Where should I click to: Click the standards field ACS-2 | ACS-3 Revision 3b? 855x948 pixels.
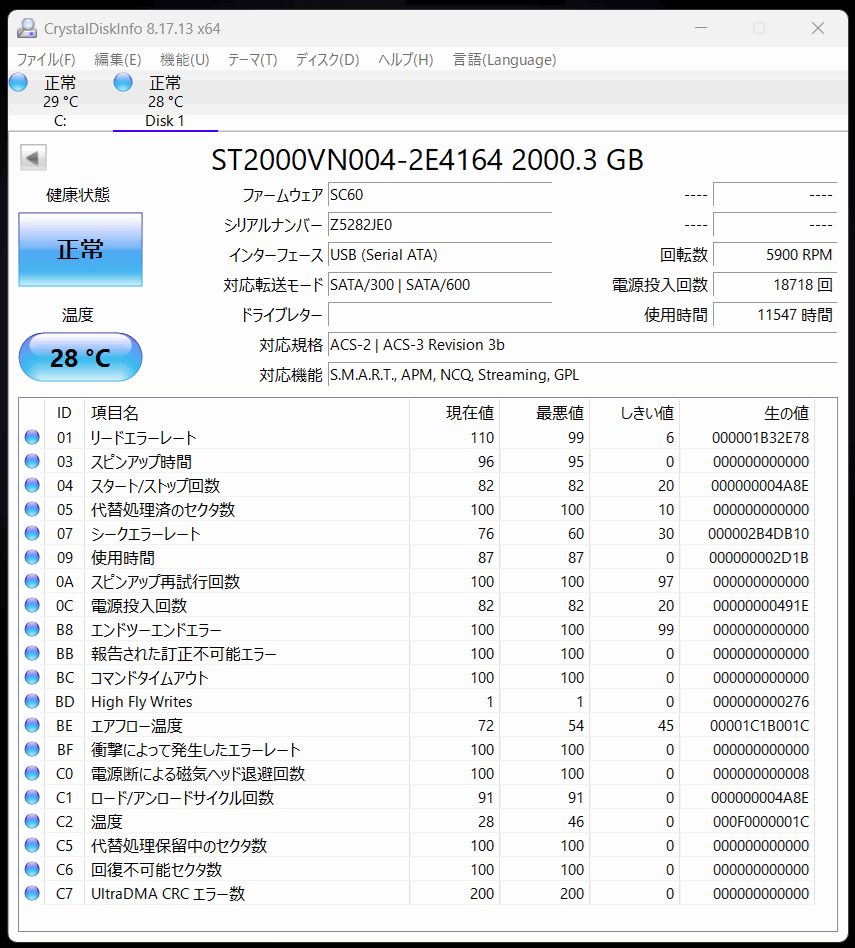[x=582, y=345]
